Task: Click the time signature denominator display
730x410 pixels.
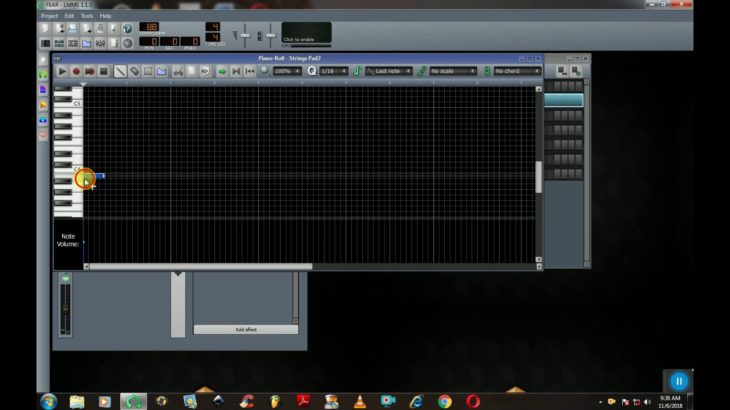Action: coord(212,37)
